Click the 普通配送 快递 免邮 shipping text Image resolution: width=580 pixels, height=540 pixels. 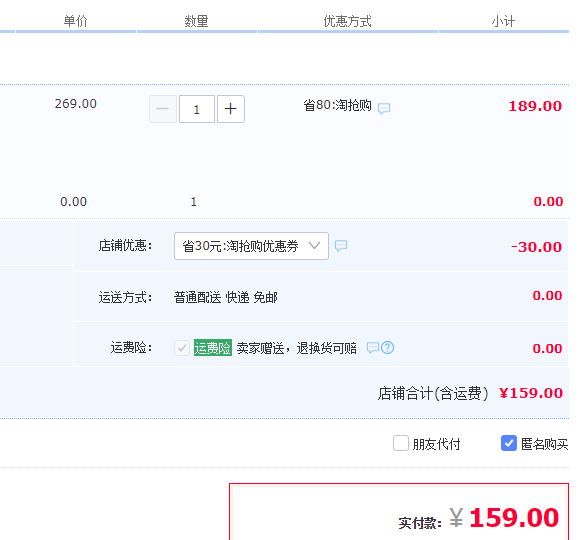(226, 297)
